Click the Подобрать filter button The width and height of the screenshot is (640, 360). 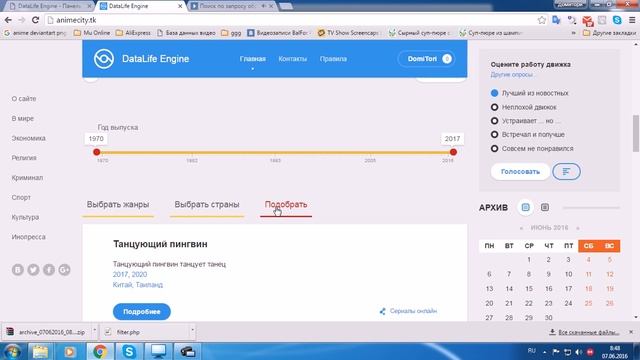coord(286,205)
